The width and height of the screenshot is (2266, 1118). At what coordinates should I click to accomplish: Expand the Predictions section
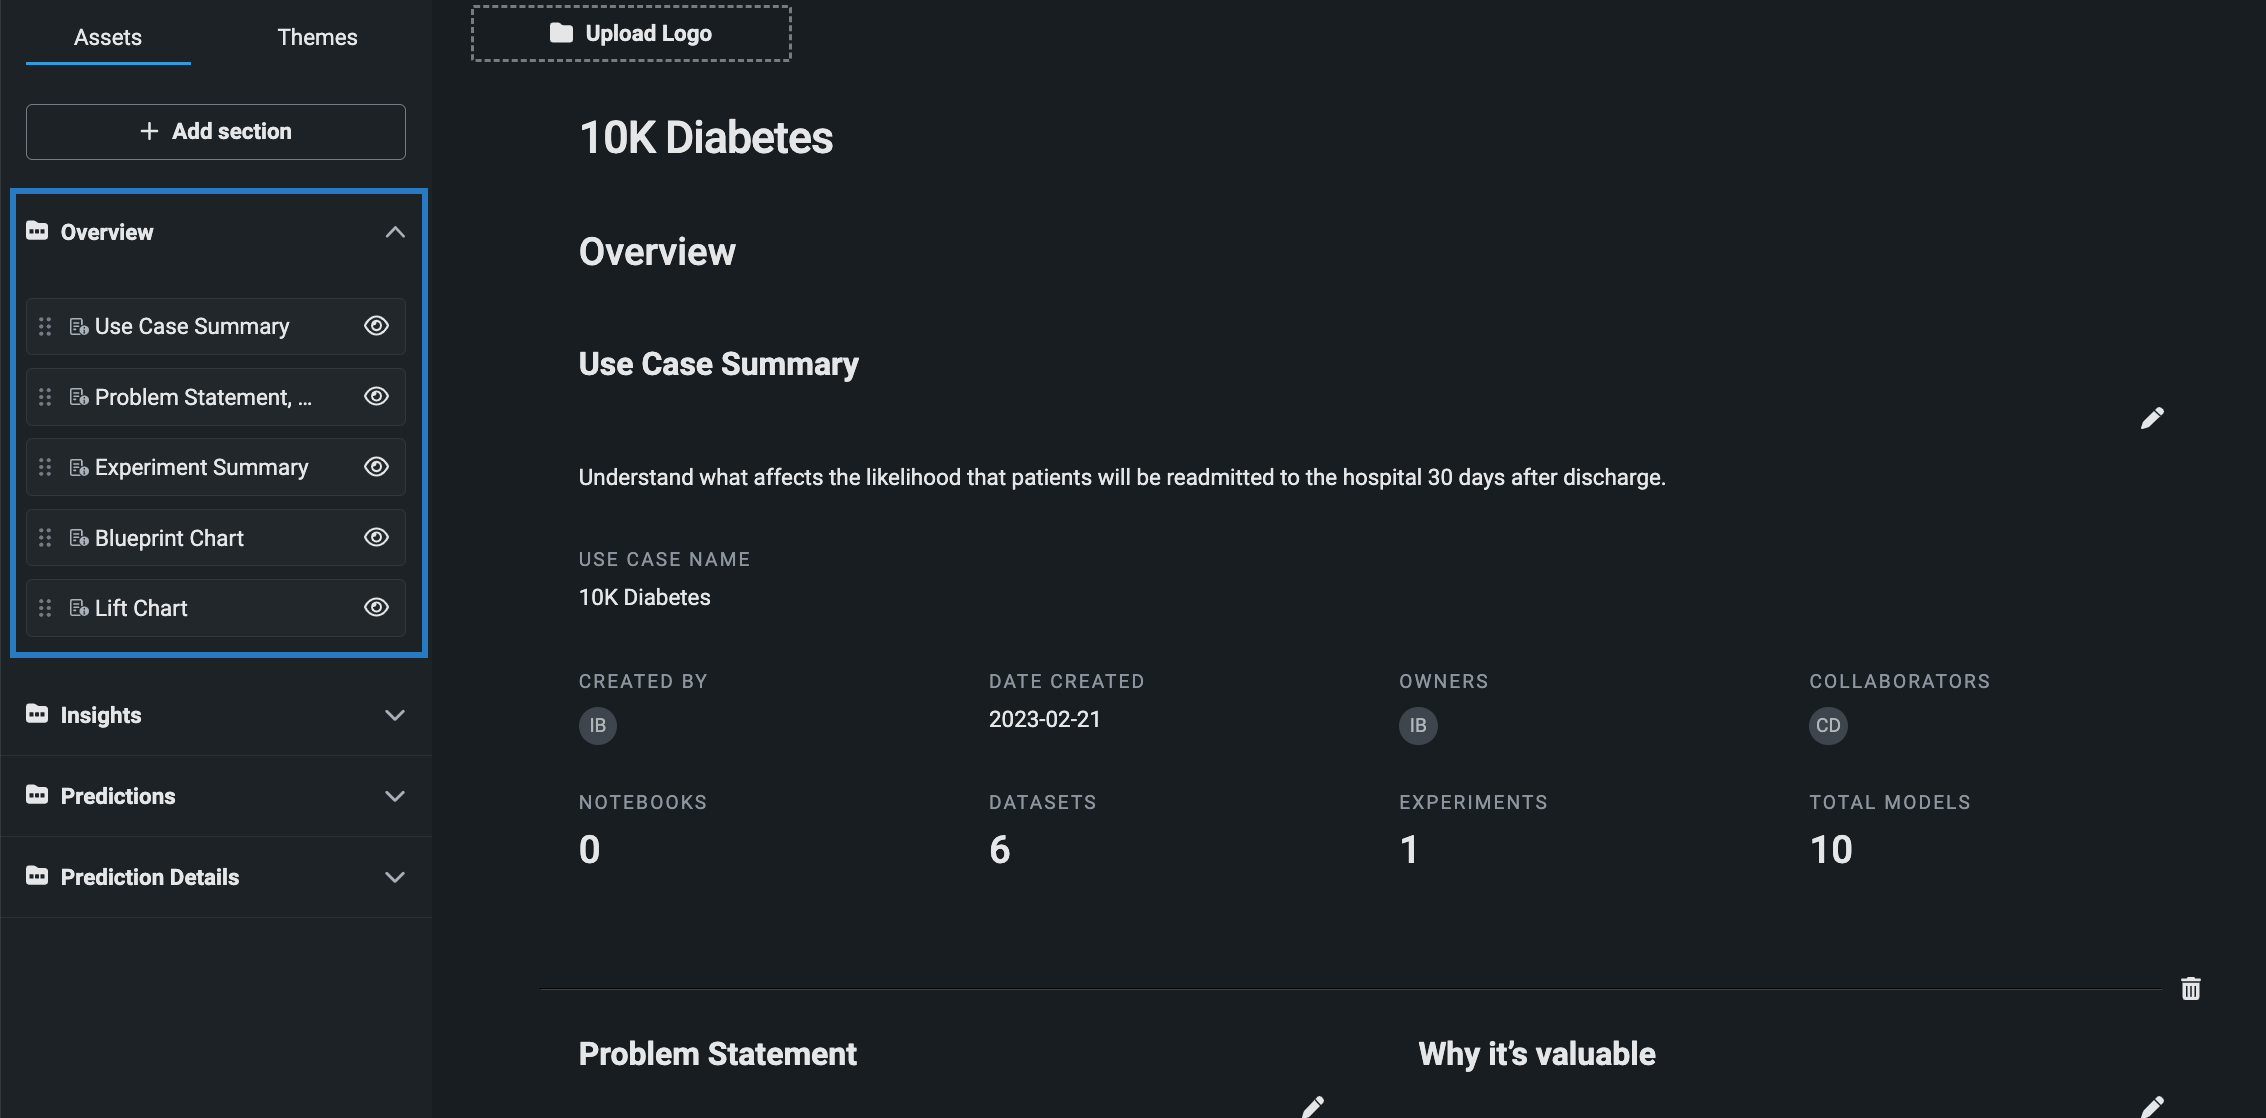395,796
